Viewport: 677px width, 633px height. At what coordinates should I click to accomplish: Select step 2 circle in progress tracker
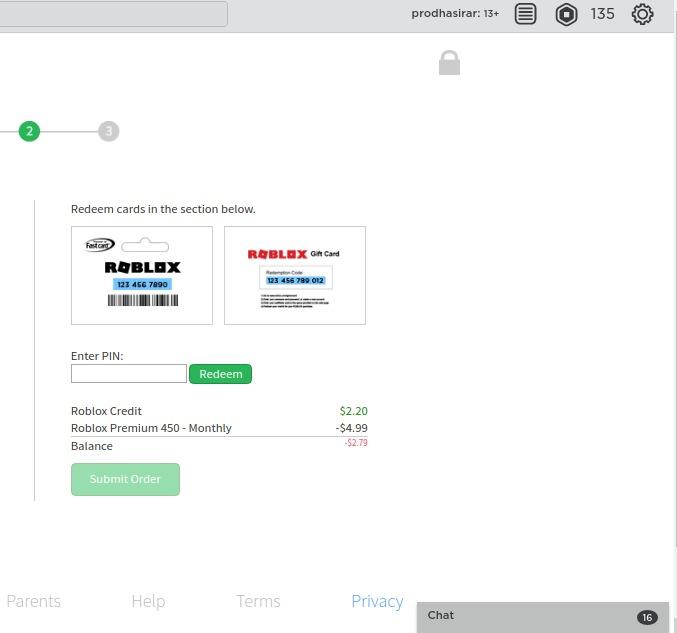pos(29,131)
